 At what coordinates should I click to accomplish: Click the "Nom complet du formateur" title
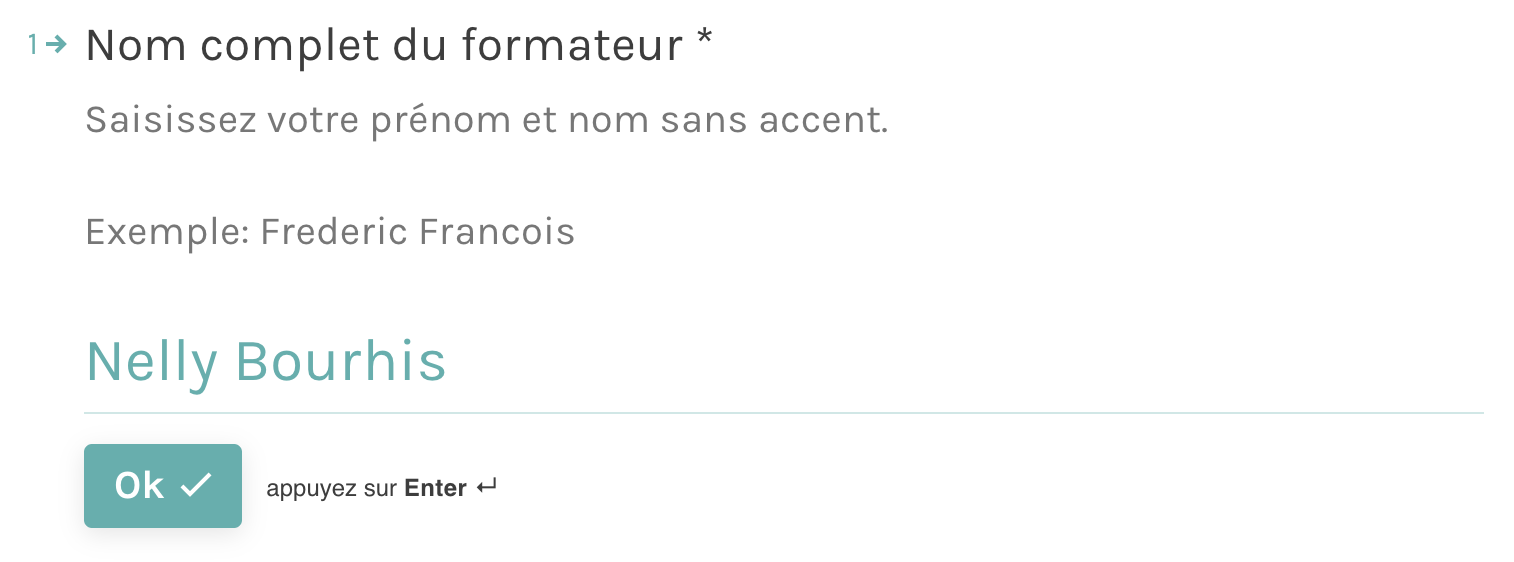pyautogui.click(x=385, y=45)
